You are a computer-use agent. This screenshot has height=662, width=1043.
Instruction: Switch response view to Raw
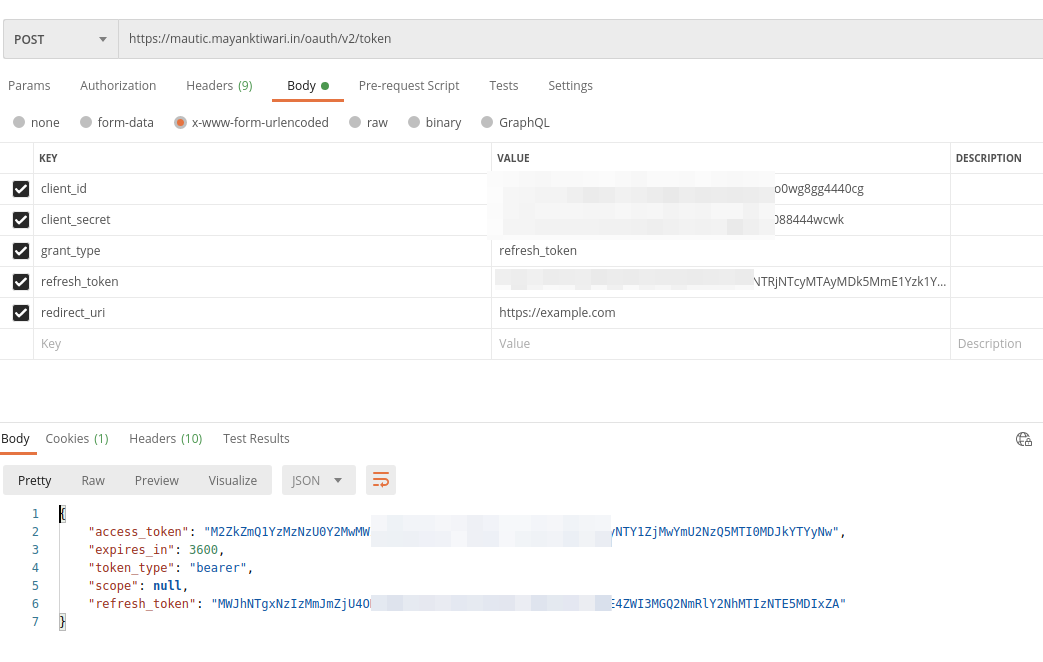pos(93,481)
